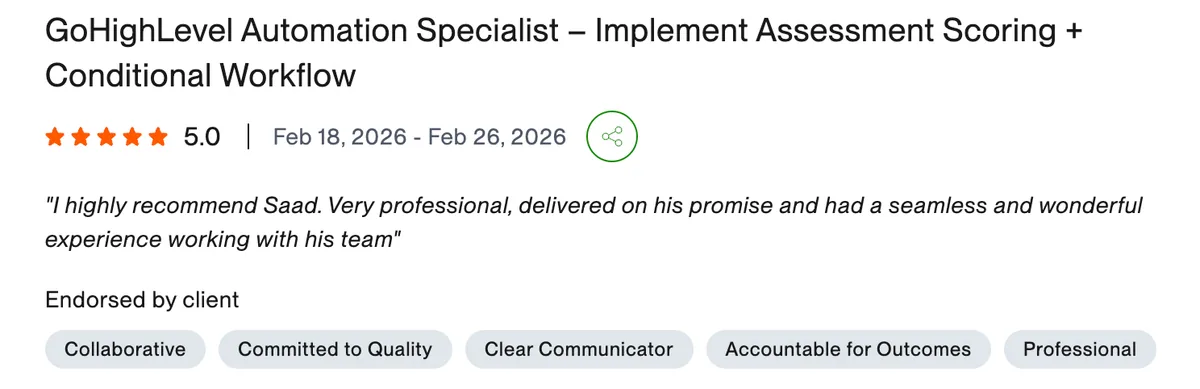The image size is (1200, 389).
Task: Click the 5.0 rating score
Action: [202, 137]
